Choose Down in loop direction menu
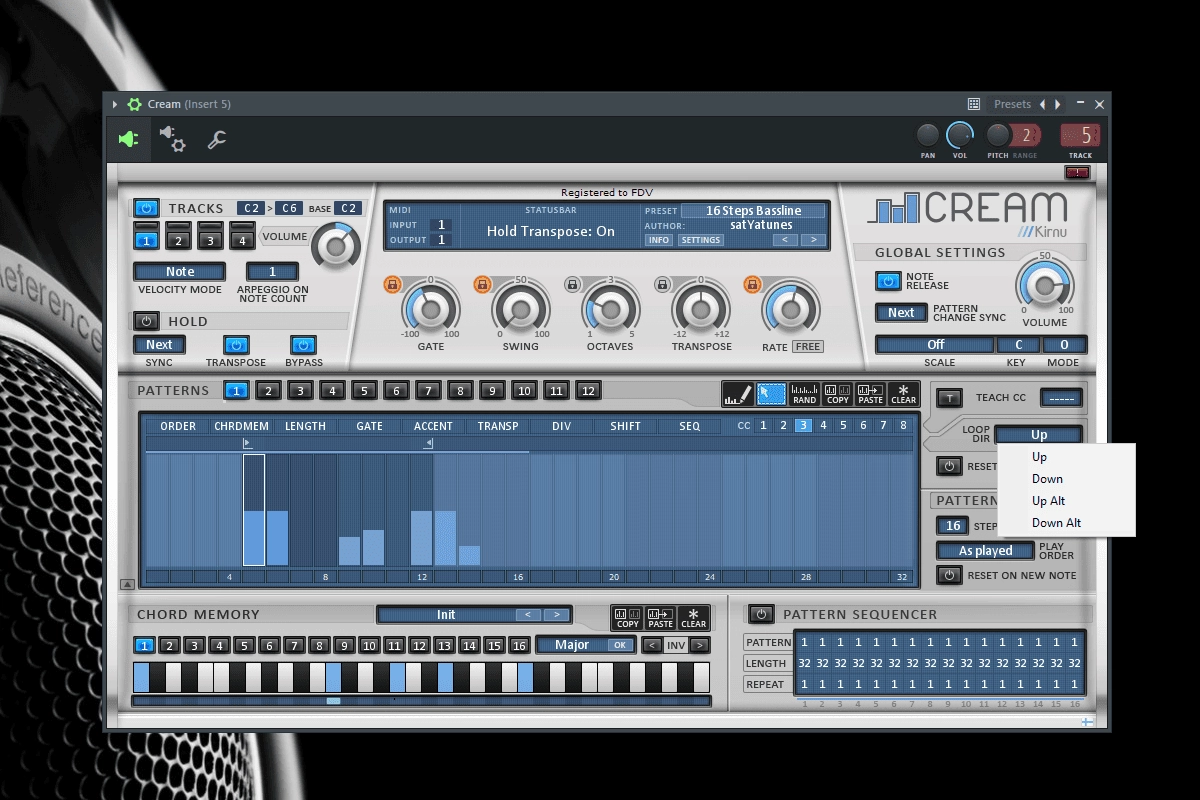This screenshot has height=800, width=1200. click(x=1047, y=479)
